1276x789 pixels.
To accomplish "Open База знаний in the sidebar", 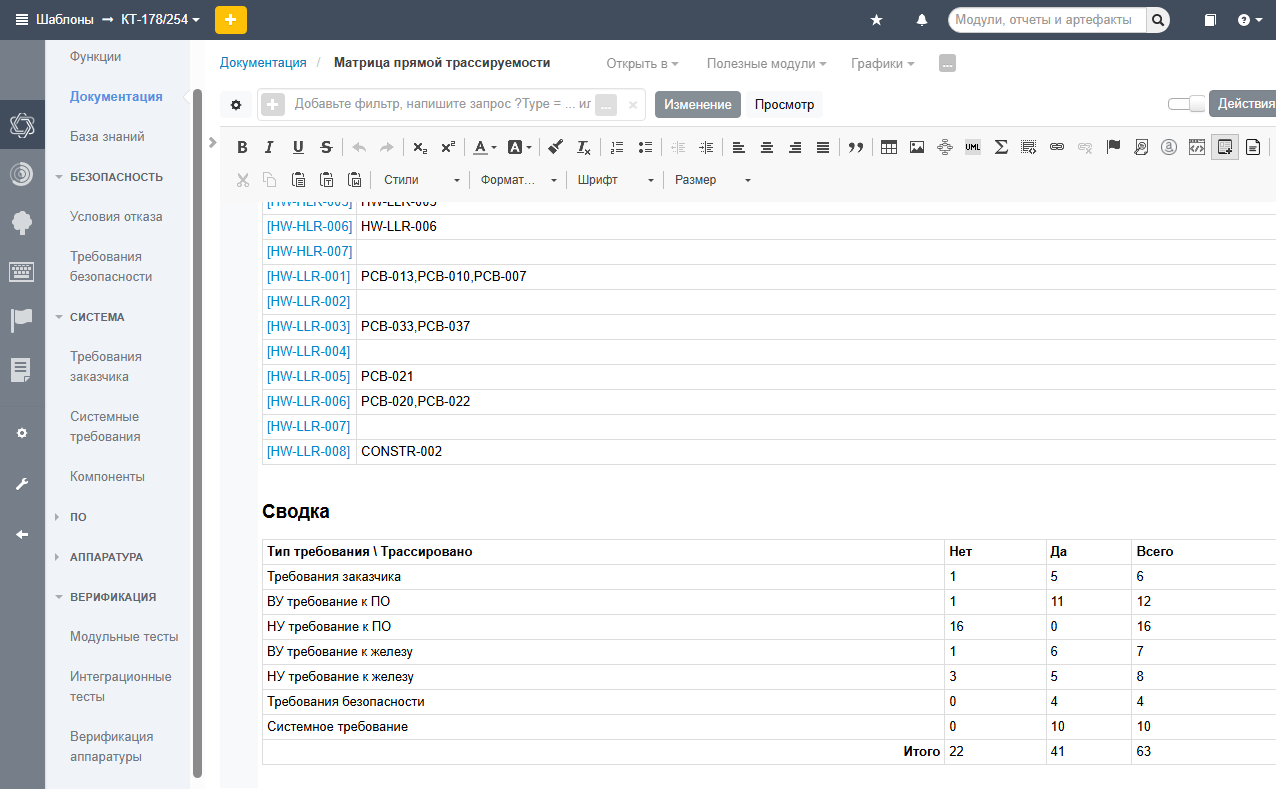I will point(107,137).
